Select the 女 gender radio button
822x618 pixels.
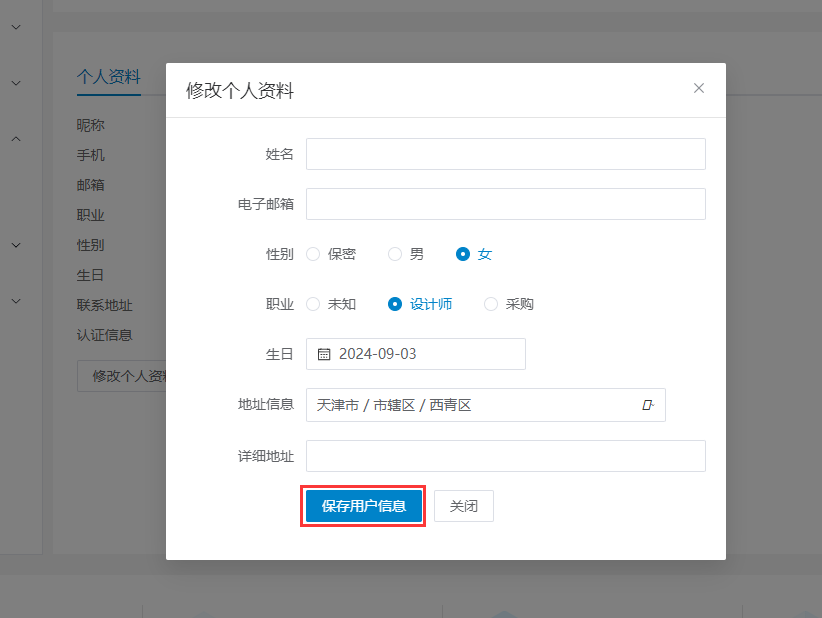463,254
